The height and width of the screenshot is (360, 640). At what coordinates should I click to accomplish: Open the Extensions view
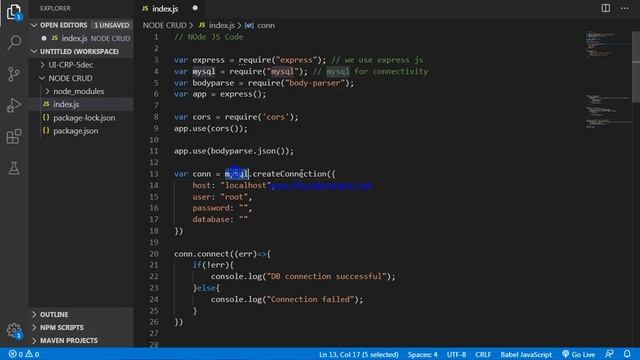14,137
